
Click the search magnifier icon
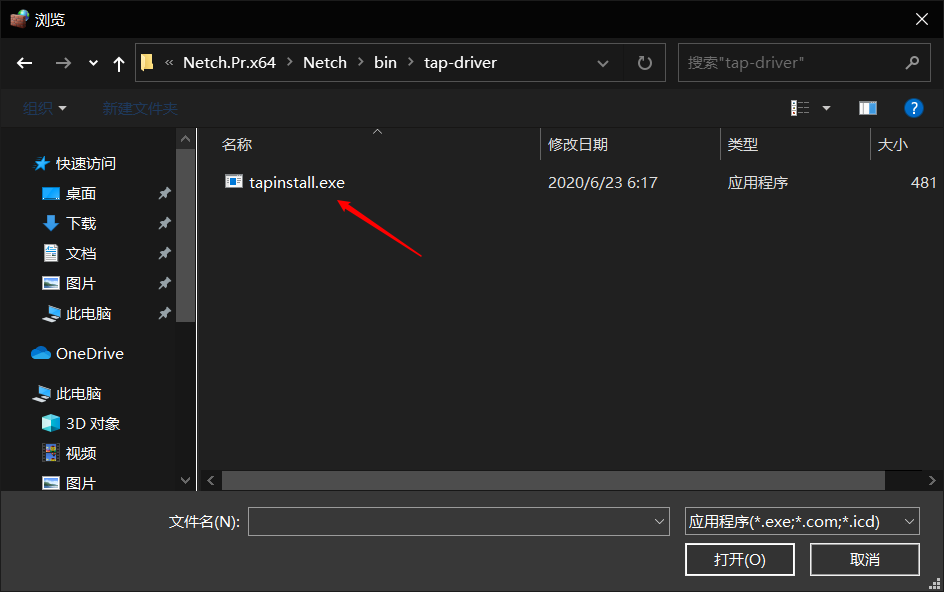tap(911, 63)
